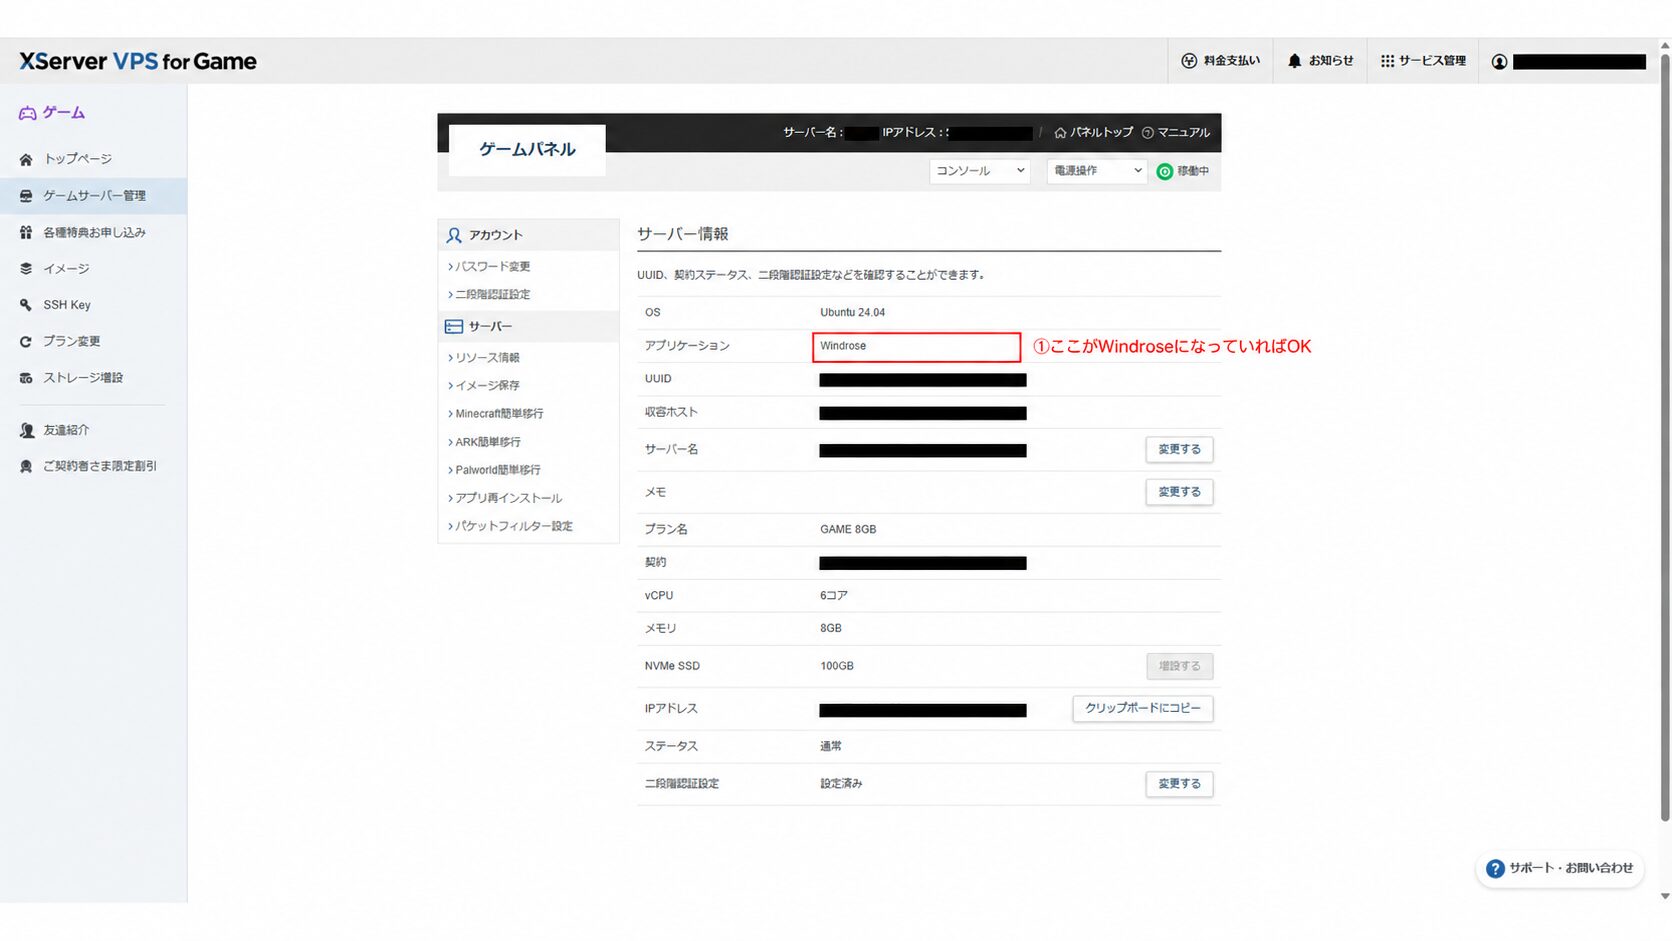The width and height of the screenshot is (1672, 941).
Task: Open the コンソール dropdown
Action: (980, 171)
